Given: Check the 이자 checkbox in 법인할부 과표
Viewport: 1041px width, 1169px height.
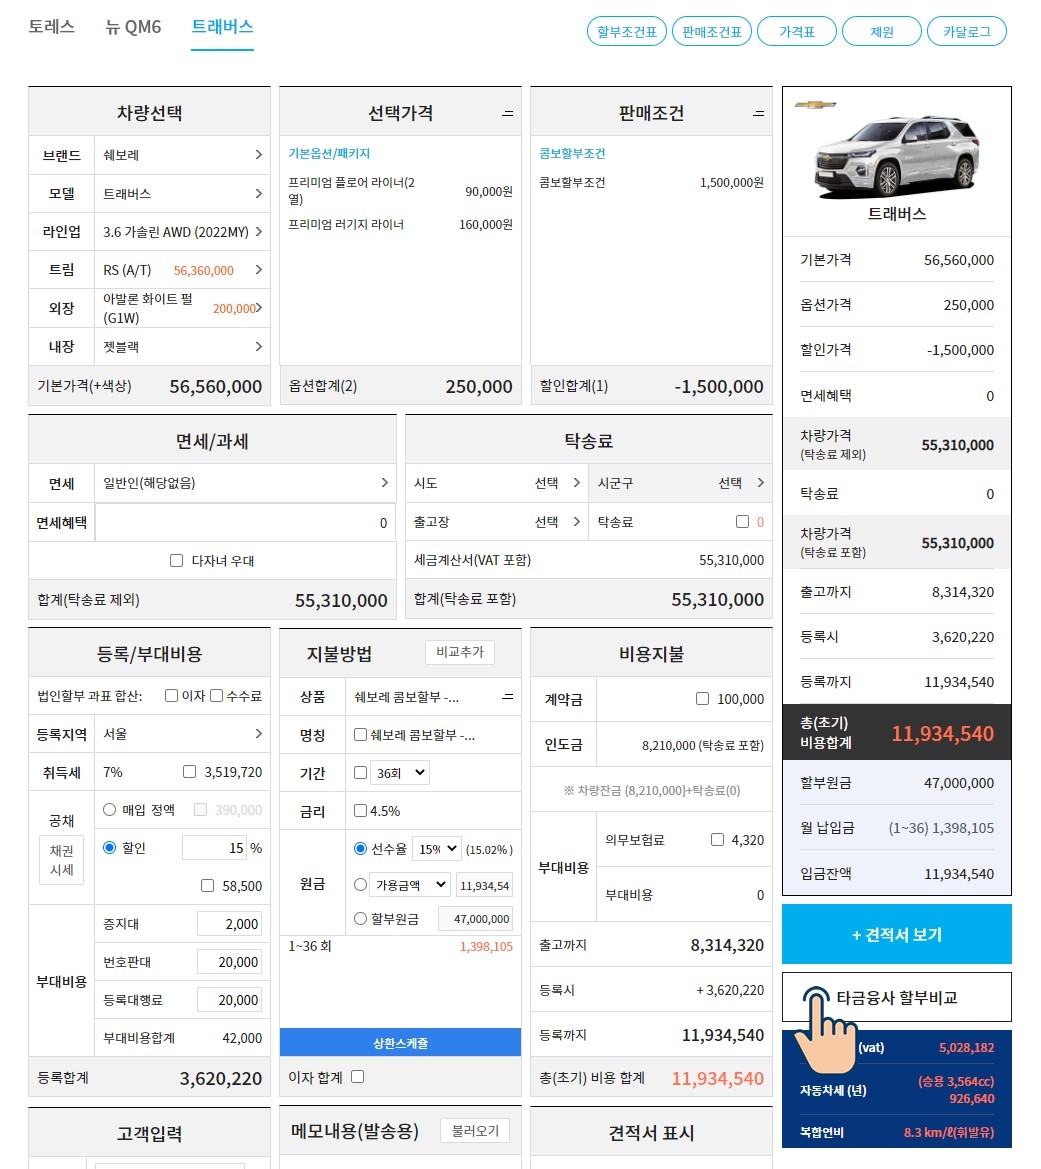Looking at the screenshot, I should 172,696.
